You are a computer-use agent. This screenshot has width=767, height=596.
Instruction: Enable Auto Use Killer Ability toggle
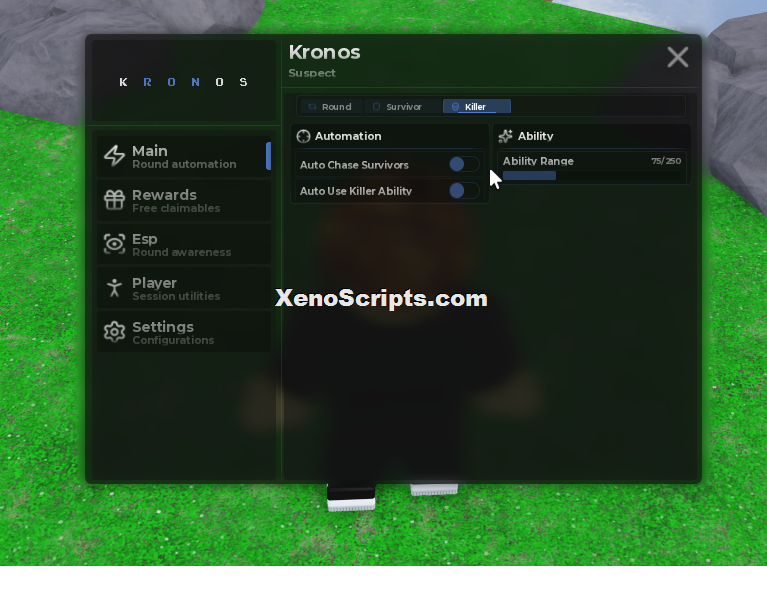click(464, 191)
